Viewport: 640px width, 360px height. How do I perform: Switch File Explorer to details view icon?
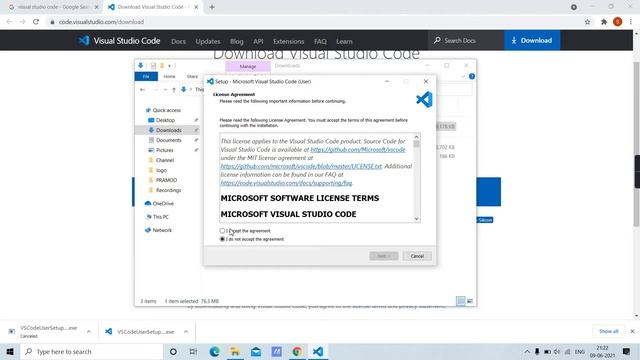coord(460,301)
